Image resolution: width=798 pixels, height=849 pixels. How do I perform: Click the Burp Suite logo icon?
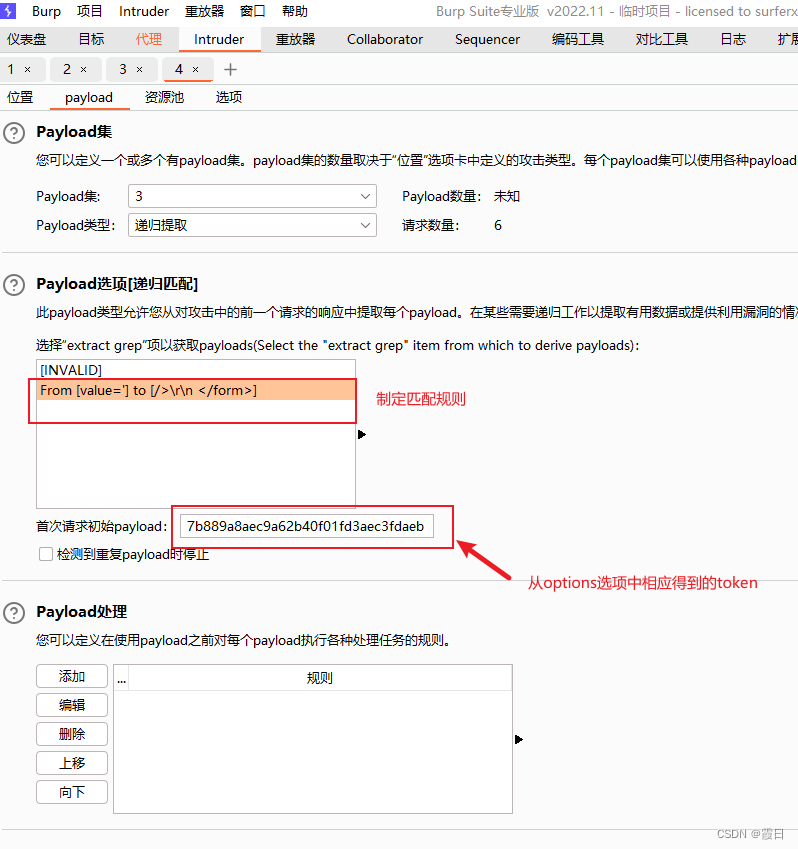pyautogui.click(x=8, y=10)
